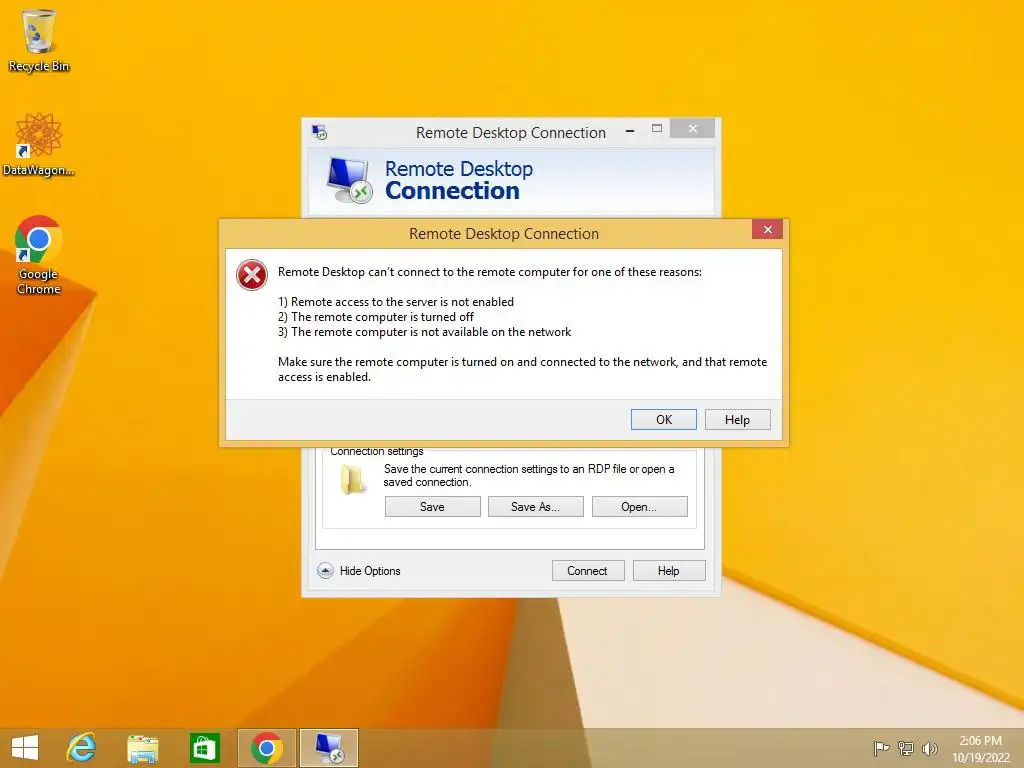Open the network icon in system tray
Image resolution: width=1024 pixels, height=768 pixels.
[906, 748]
